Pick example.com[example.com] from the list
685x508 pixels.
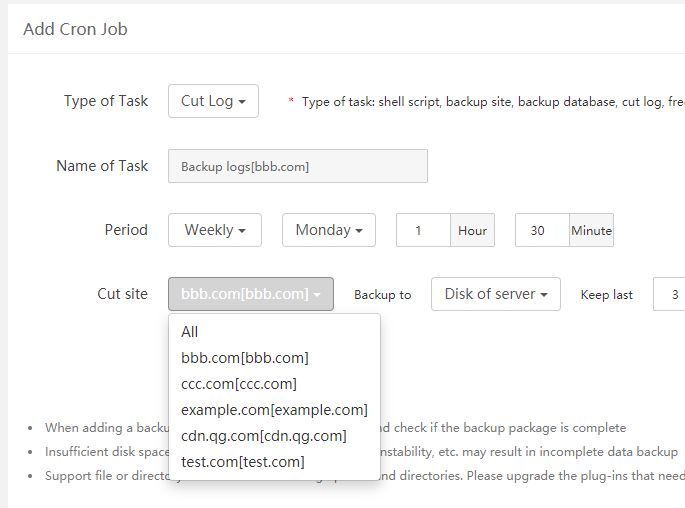tap(274, 410)
